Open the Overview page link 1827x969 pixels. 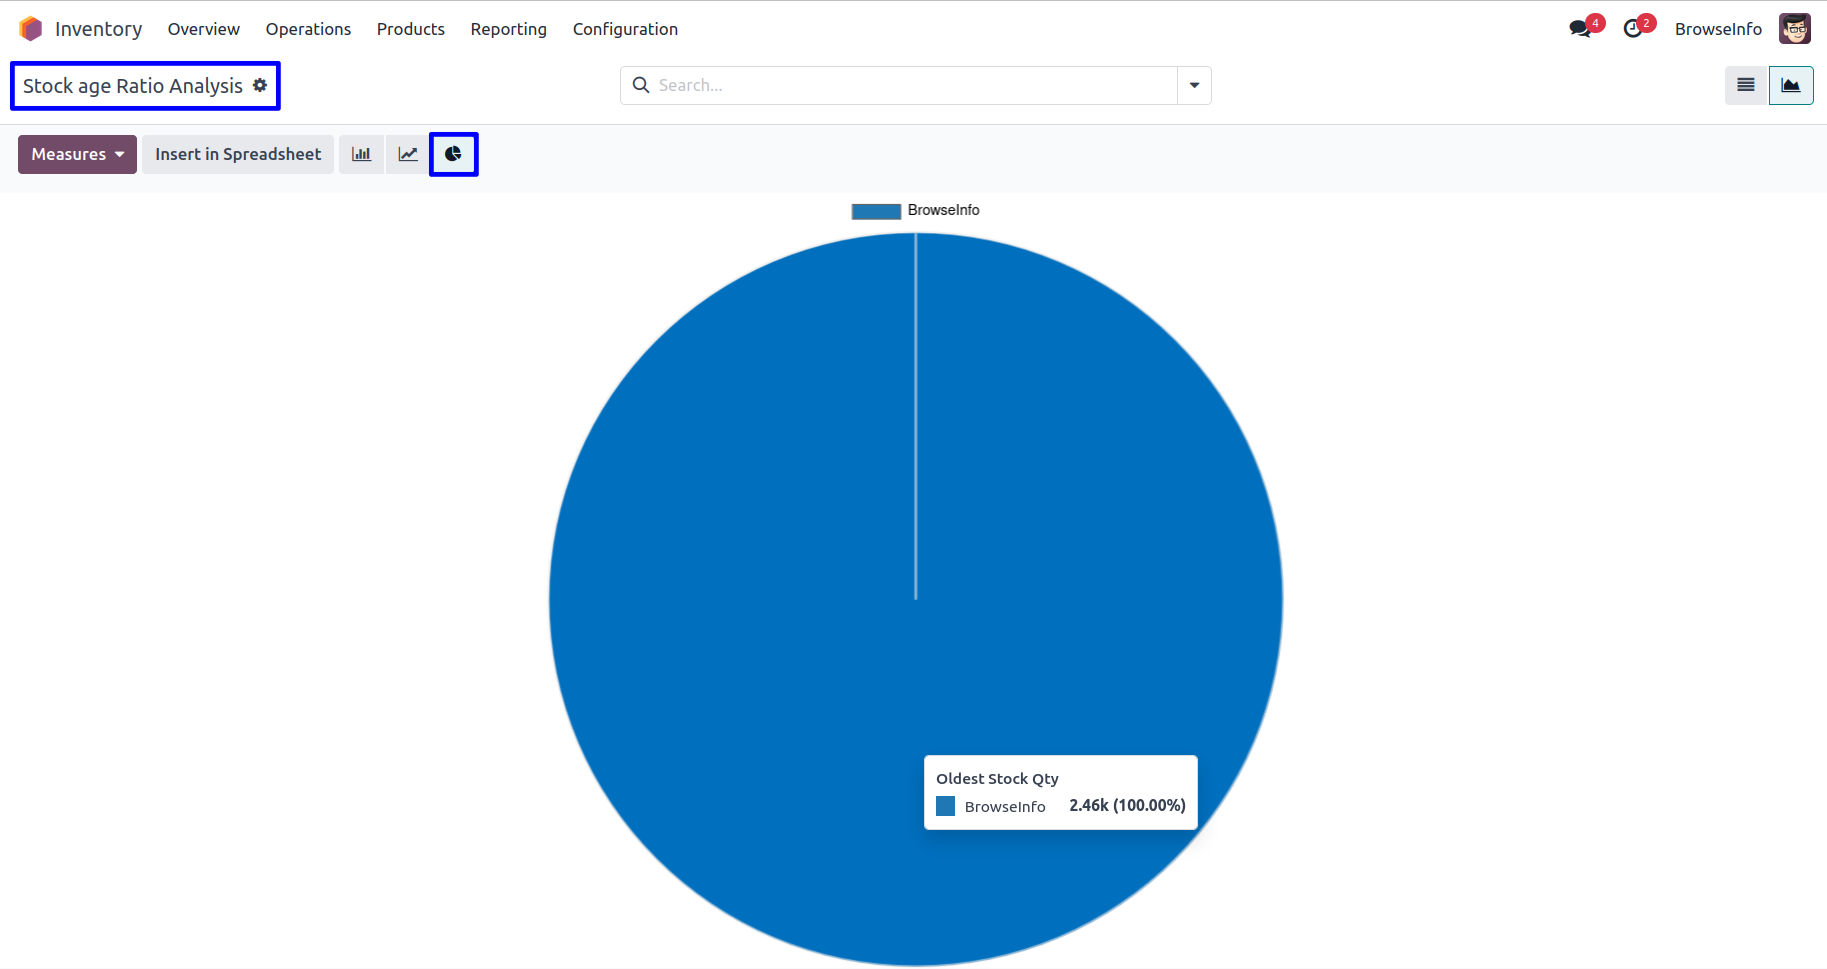point(203,29)
